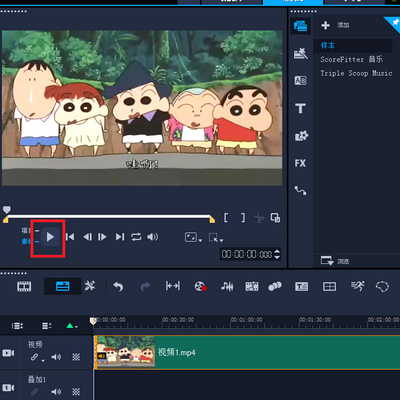400x400 pixels.
Task: Switch to Storyboard view
Action: point(24,286)
